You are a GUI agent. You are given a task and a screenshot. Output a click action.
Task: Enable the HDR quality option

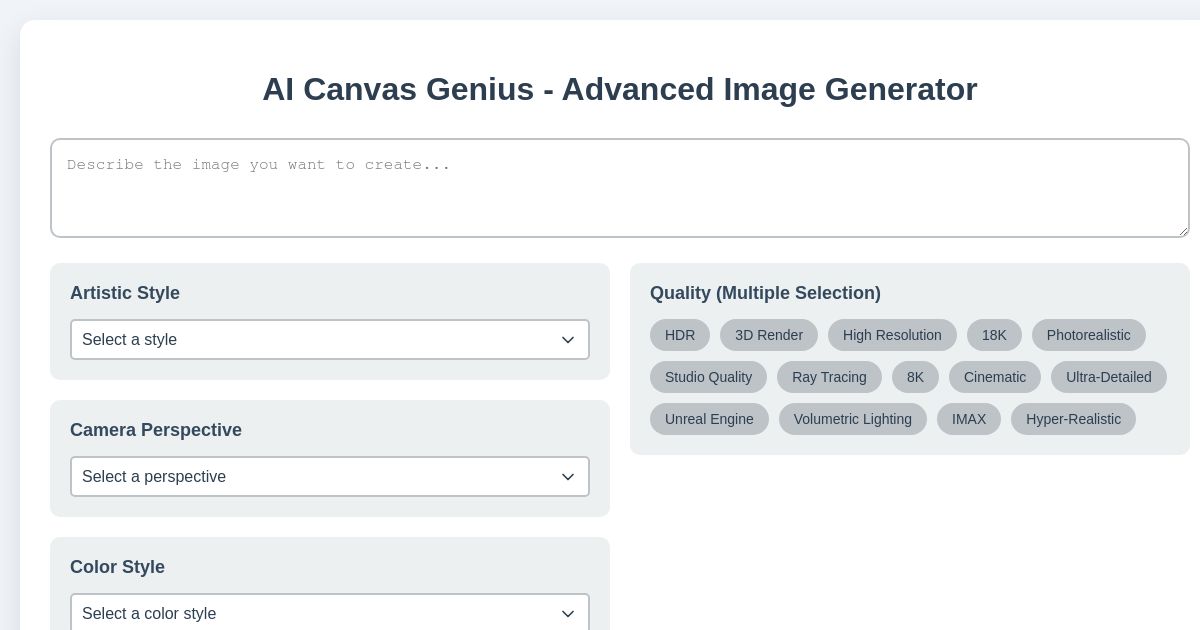(680, 335)
